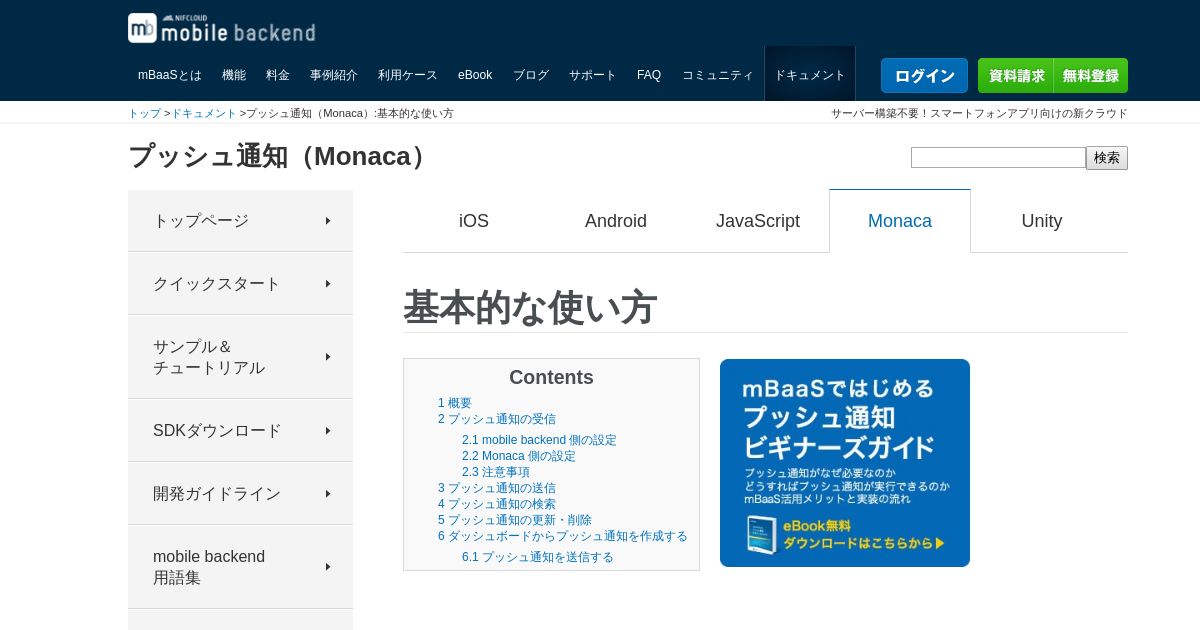Jump to 6.1 プッシュ通知を送信する
The width and height of the screenshot is (1200, 630).
[x=538, y=557]
